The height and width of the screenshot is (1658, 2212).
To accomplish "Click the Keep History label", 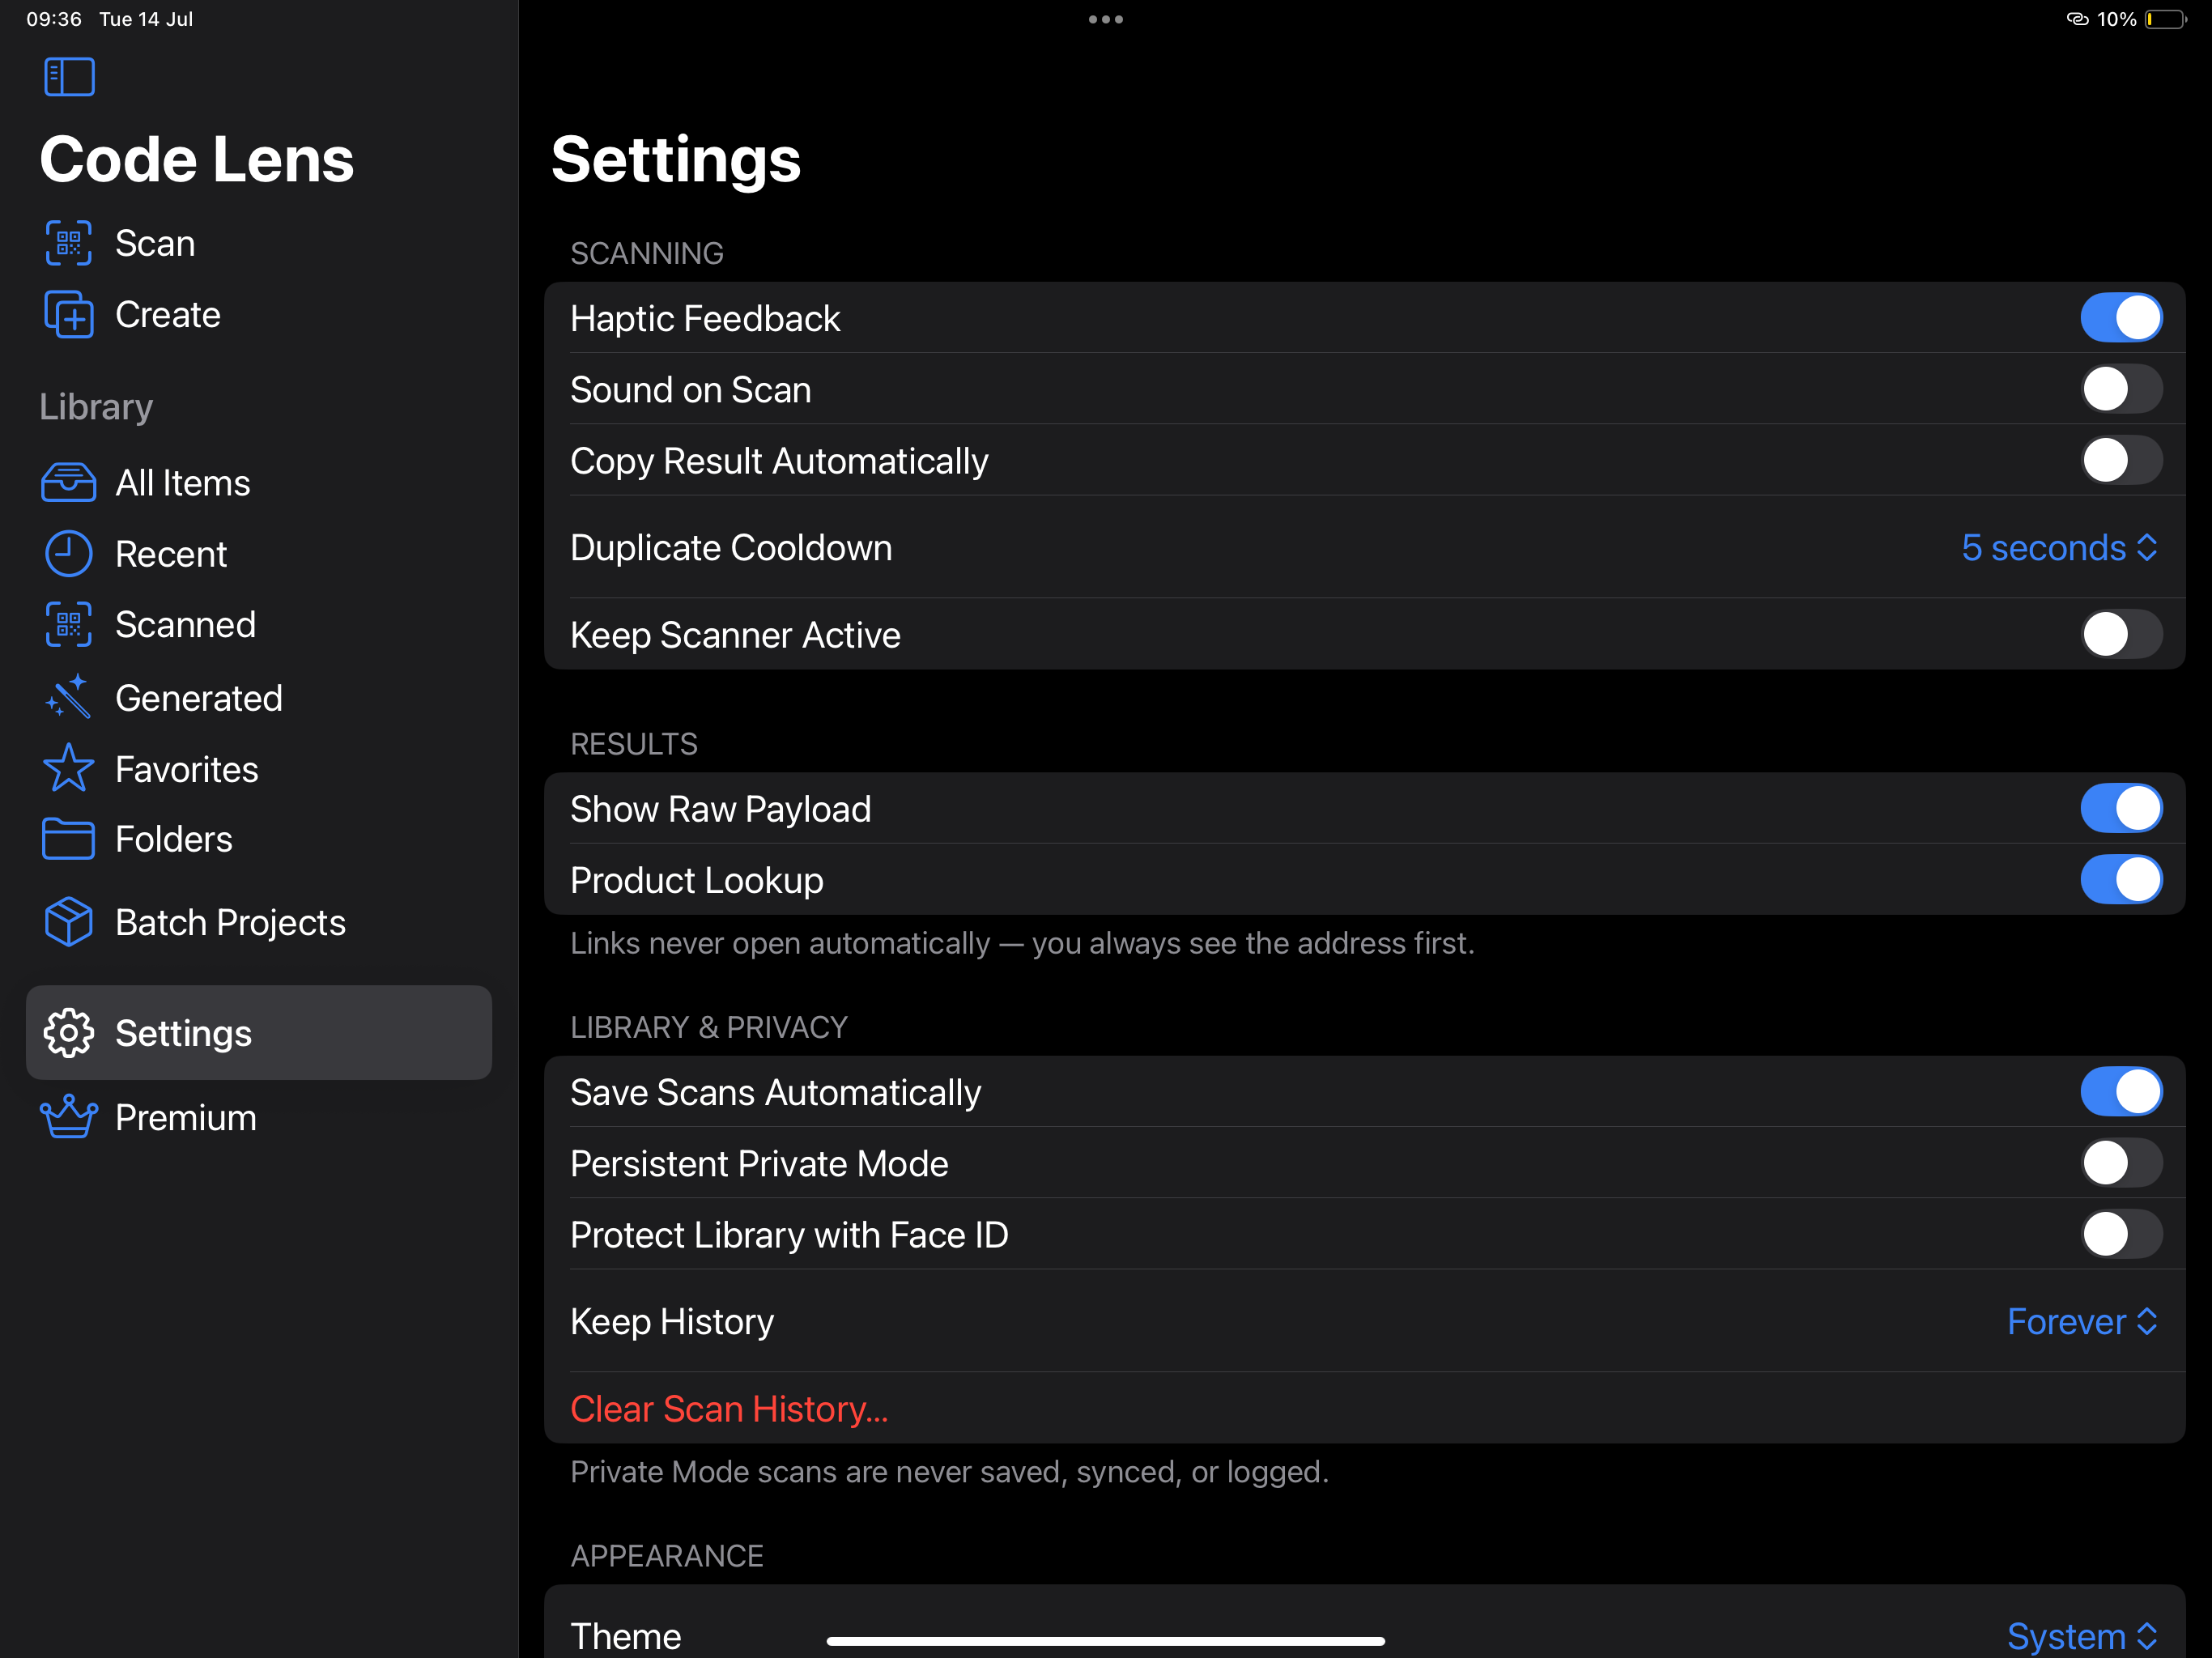I will coord(672,1322).
